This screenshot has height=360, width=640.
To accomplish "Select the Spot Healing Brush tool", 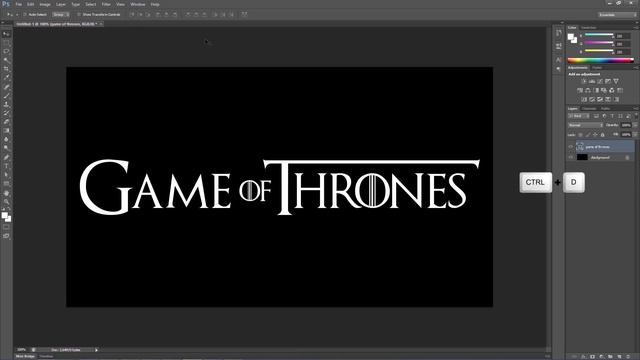I will [x=6, y=87].
